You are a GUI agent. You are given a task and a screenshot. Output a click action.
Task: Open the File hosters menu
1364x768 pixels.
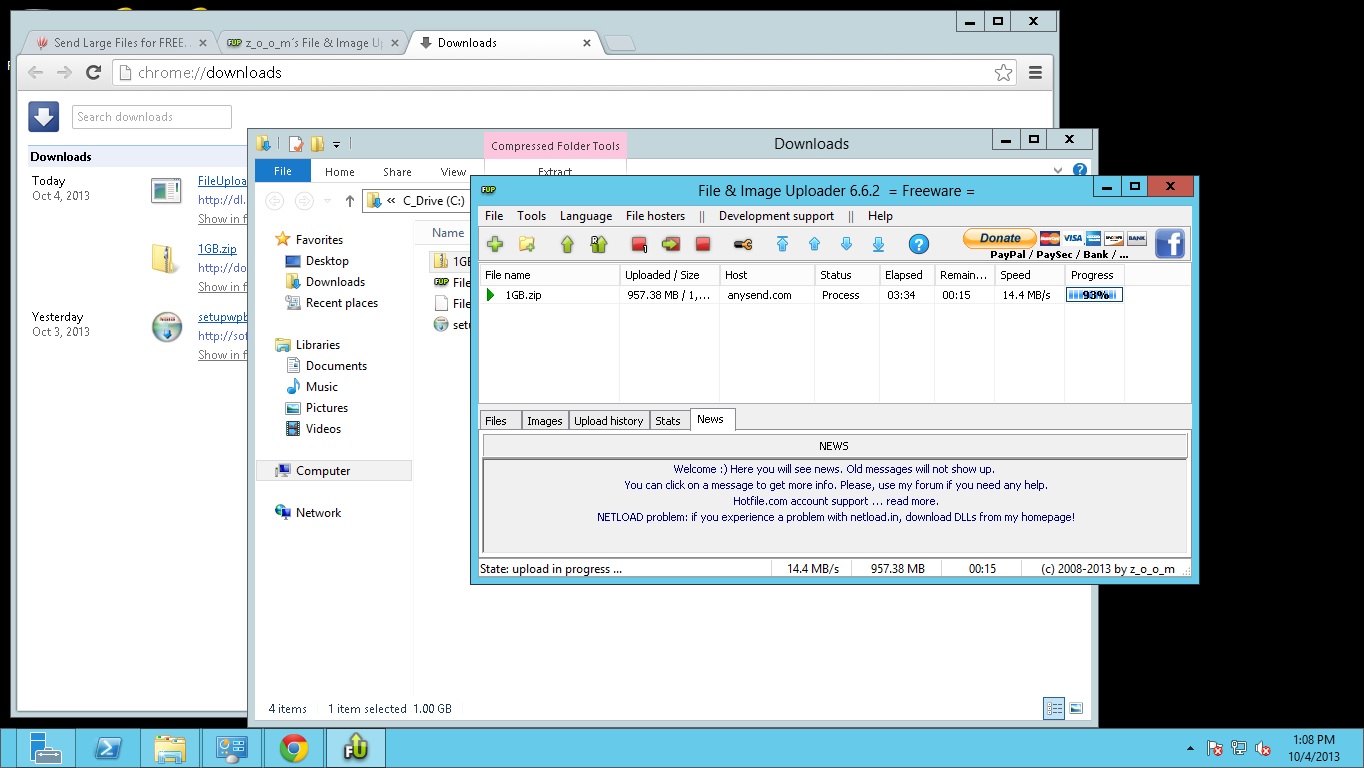coord(655,216)
